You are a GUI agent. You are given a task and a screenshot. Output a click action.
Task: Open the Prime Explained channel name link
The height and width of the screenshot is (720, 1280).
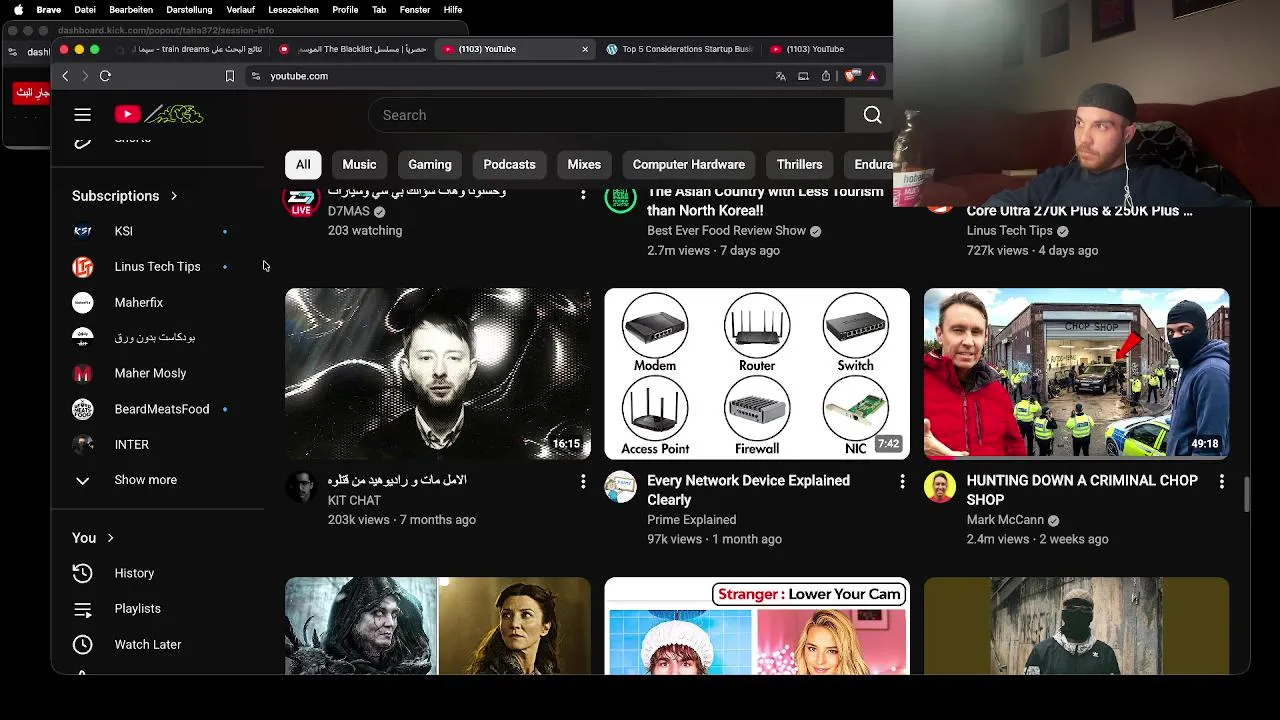point(691,520)
